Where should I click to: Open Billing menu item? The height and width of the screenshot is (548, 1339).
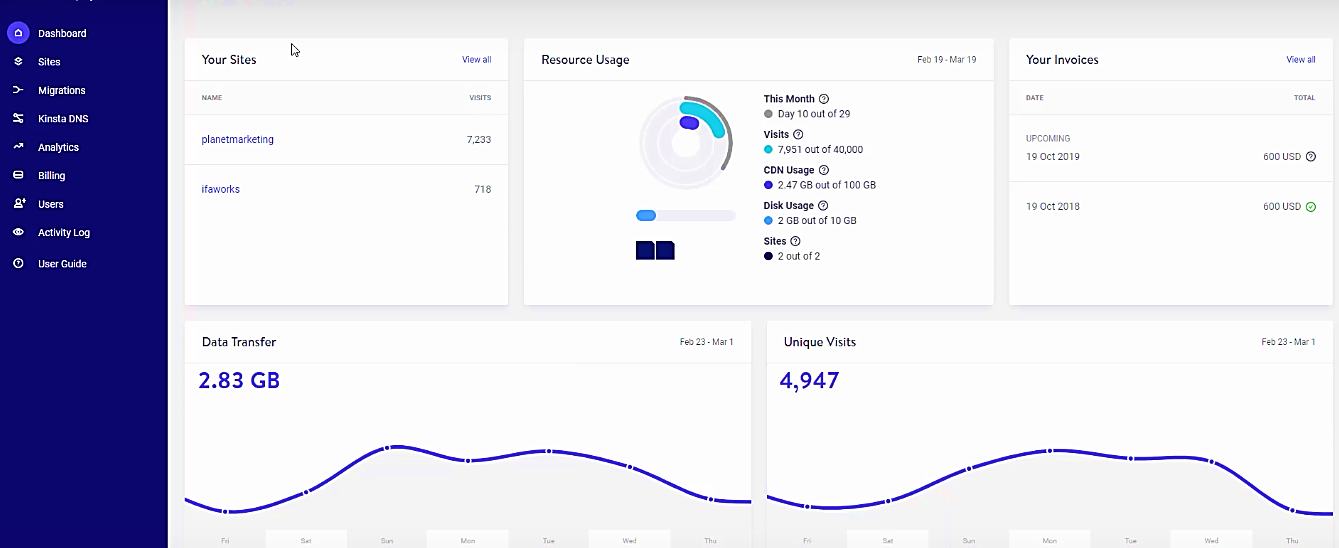click(x=51, y=175)
